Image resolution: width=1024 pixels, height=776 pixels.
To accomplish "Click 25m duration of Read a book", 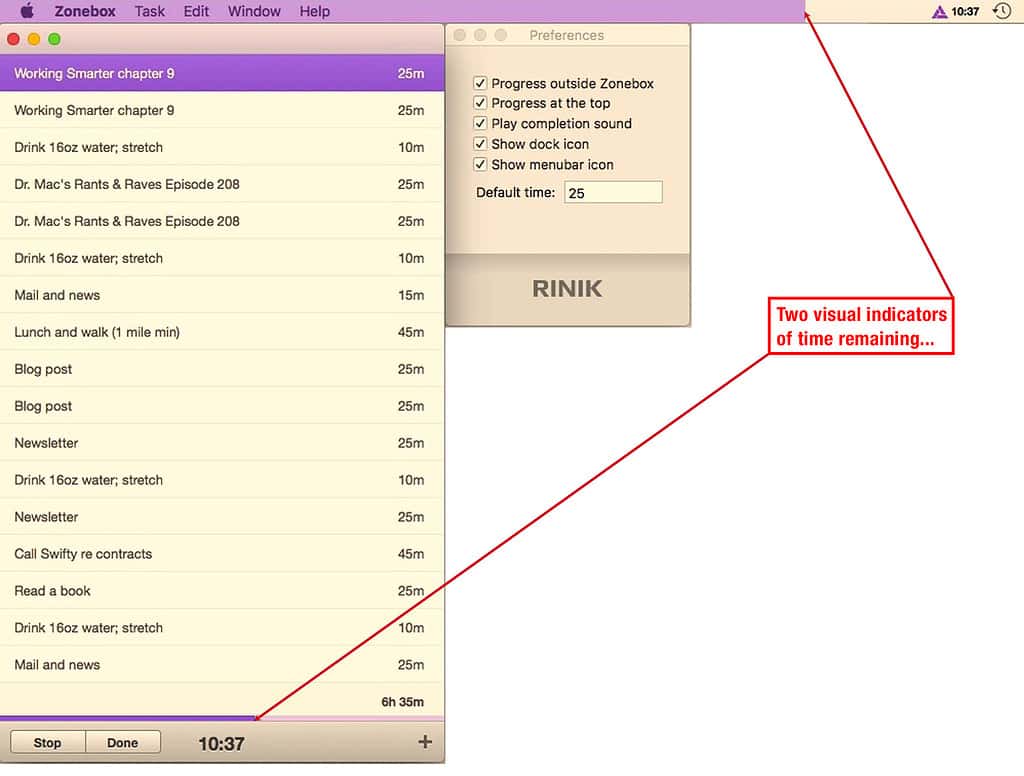I will (x=411, y=590).
